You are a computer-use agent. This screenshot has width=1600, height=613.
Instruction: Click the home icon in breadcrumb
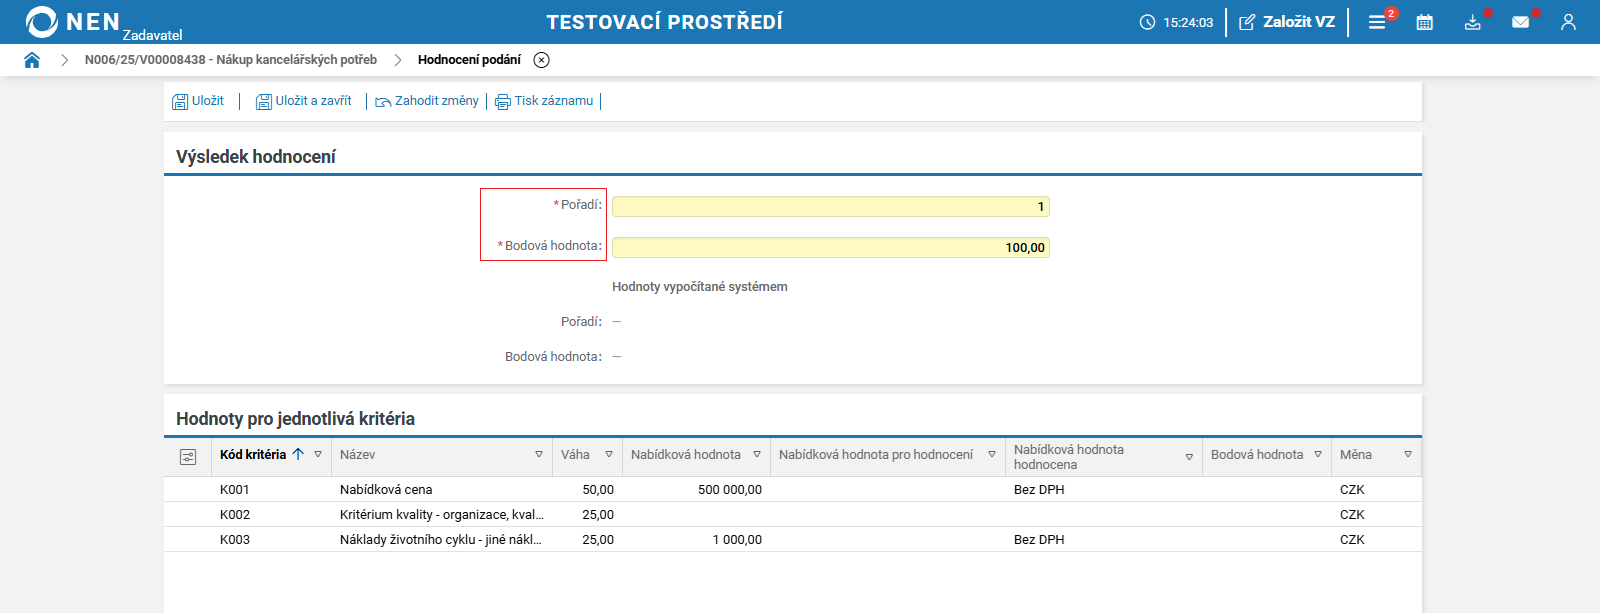[x=32, y=60]
